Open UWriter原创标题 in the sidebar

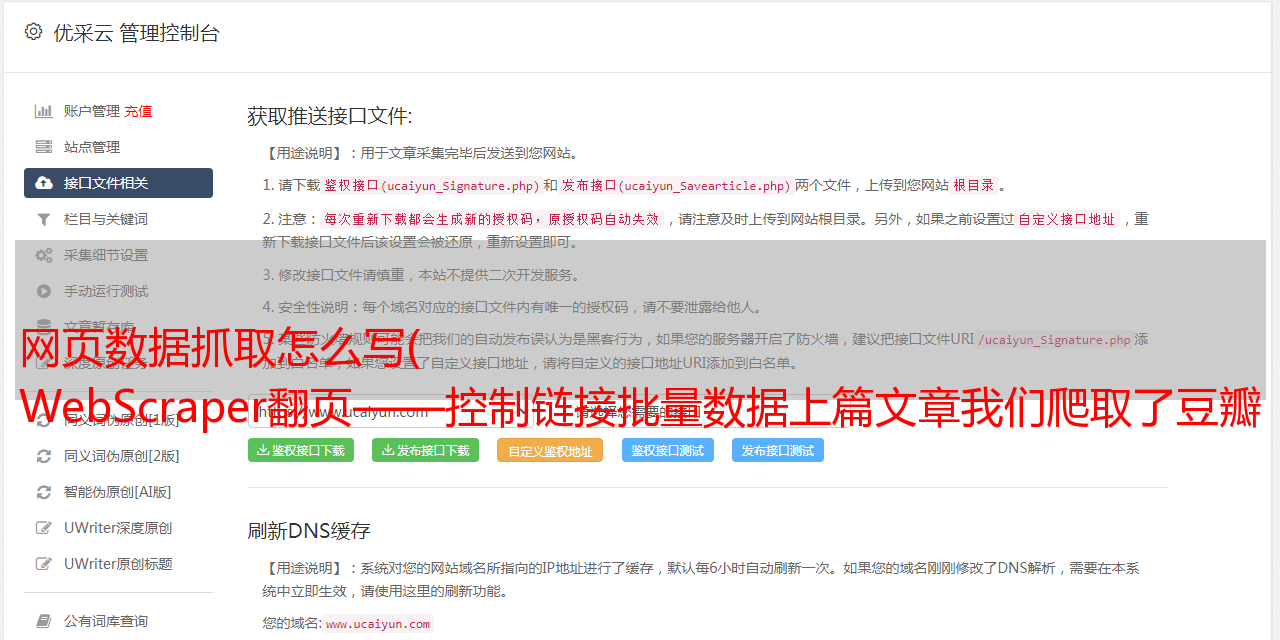point(118,564)
